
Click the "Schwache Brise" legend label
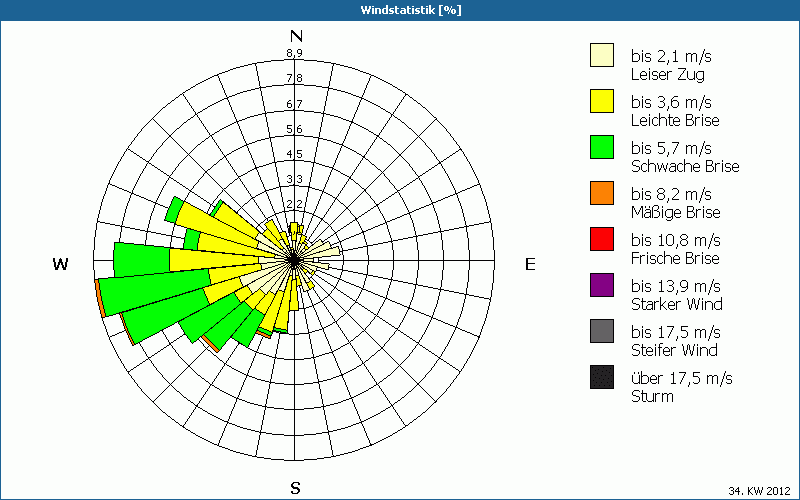point(685,166)
